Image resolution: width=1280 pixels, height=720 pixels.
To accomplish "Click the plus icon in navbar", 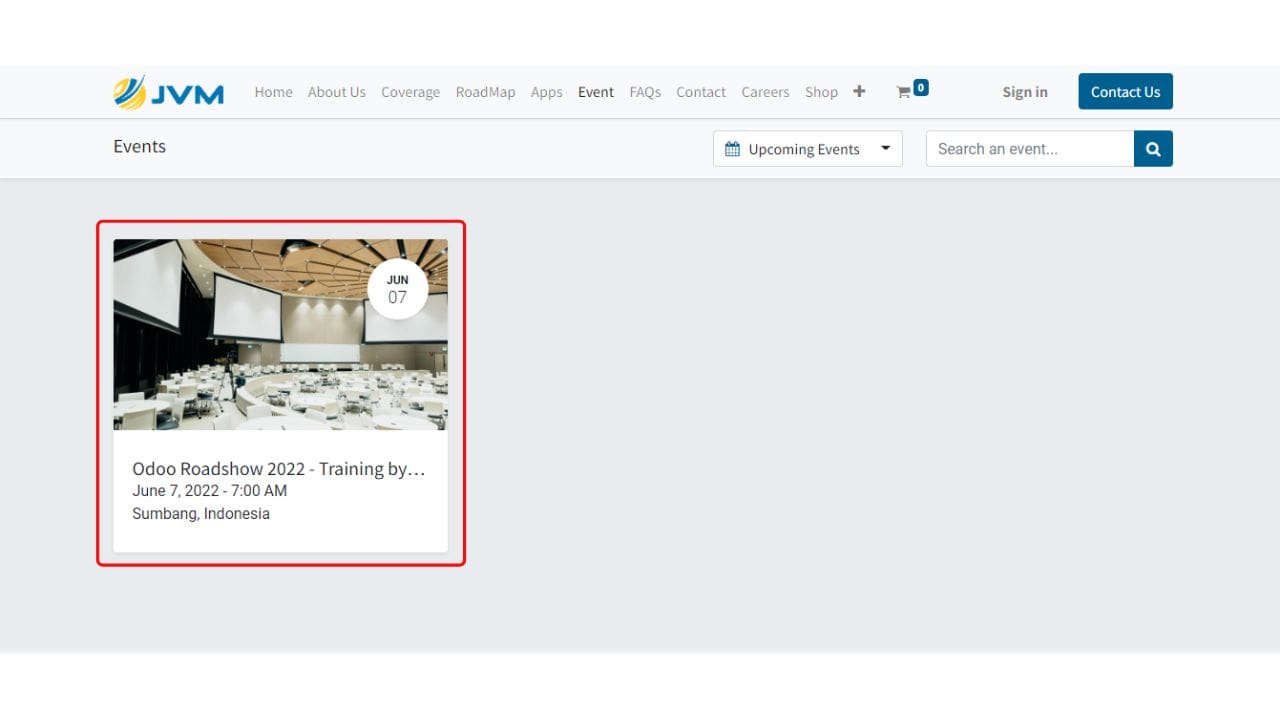I will (x=859, y=91).
